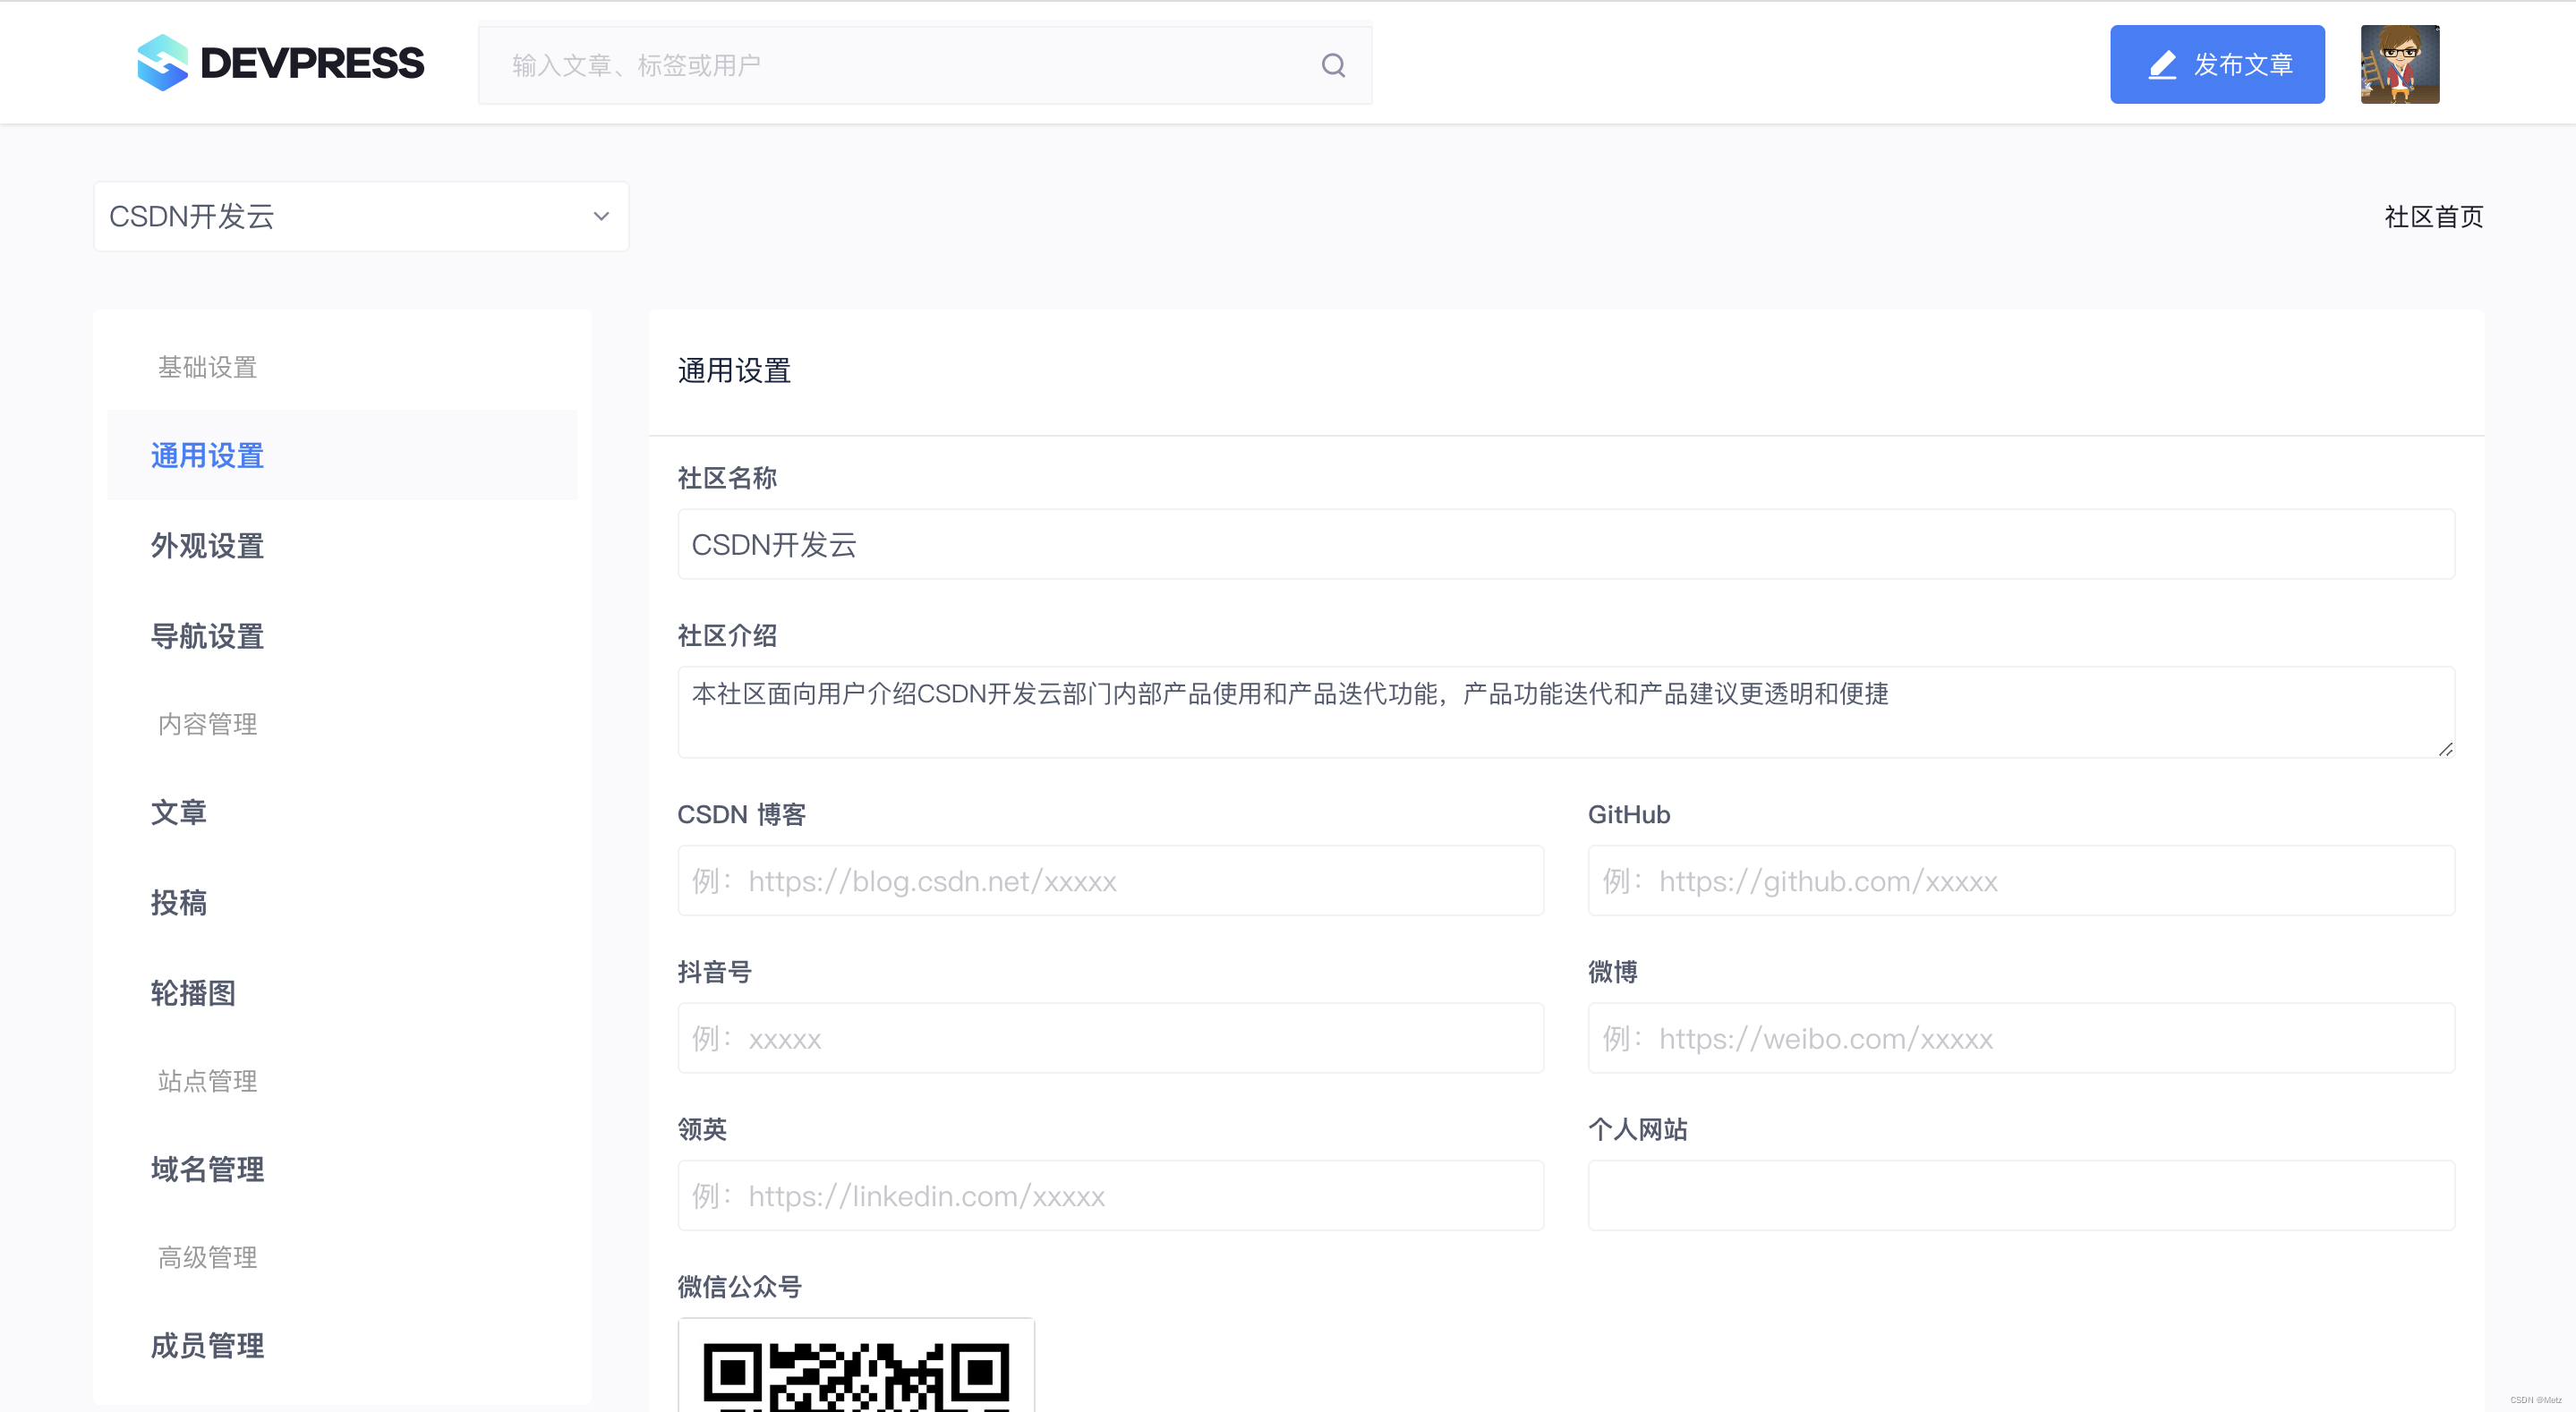The image size is (2576, 1412).
Task: Click the DEVPRESS logo
Action: pos(280,63)
